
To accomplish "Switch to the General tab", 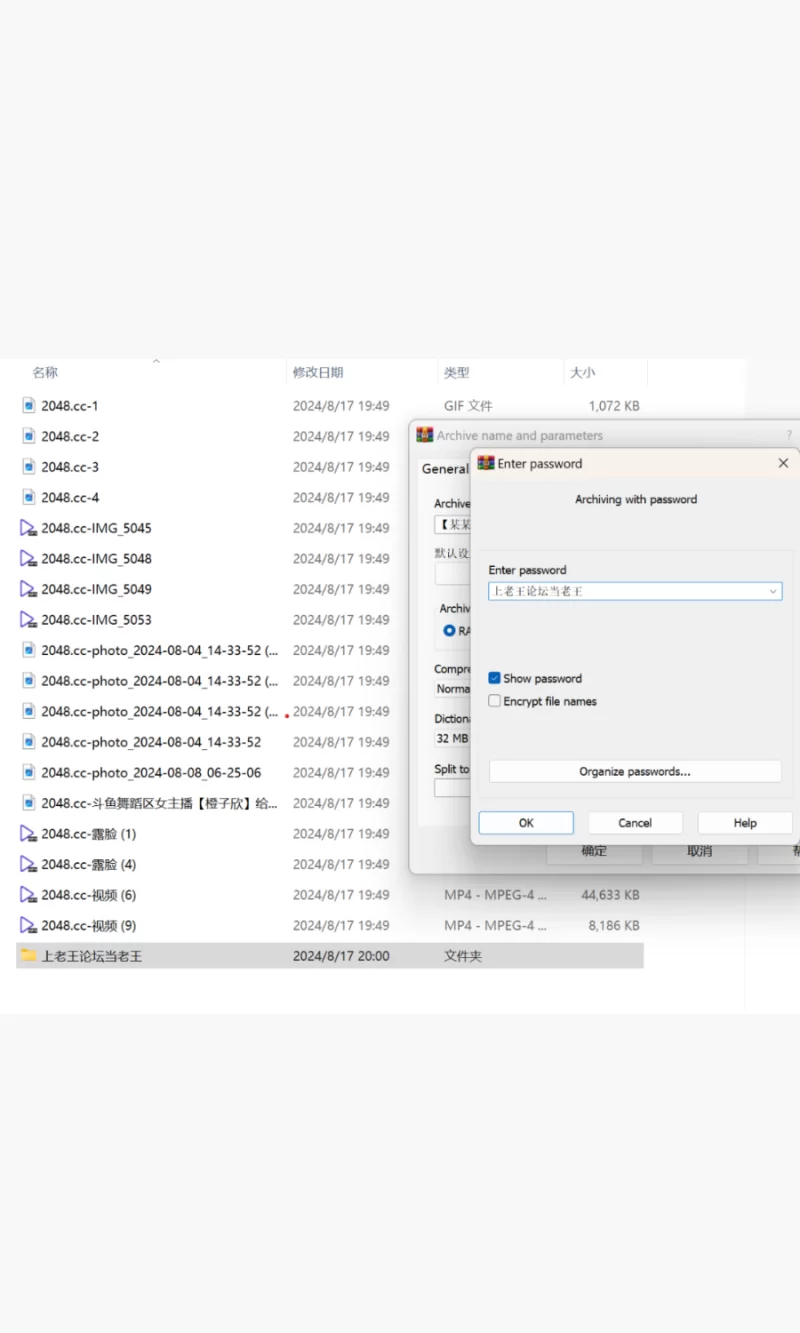I will pos(444,469).
